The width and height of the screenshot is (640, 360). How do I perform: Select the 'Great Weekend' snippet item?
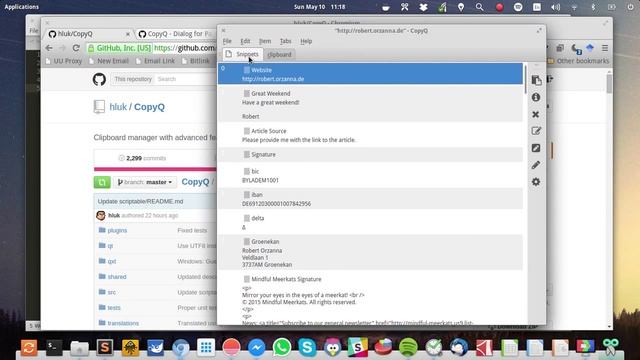[x=370, y=104]
